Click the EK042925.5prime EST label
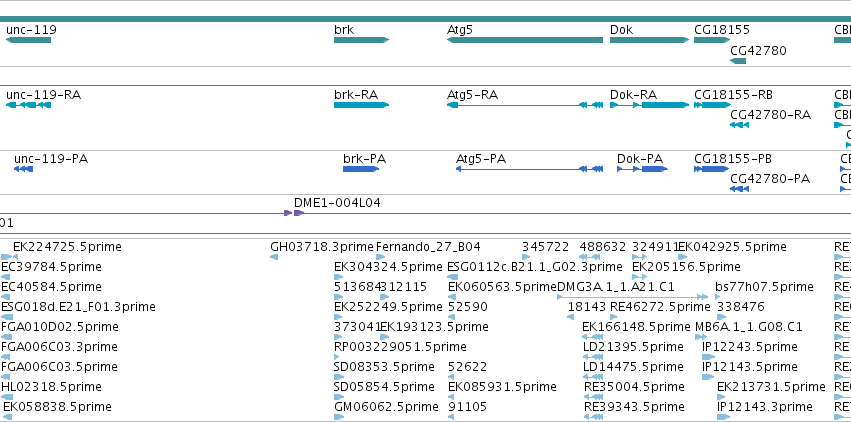851x422 pixels. point(732,247)
